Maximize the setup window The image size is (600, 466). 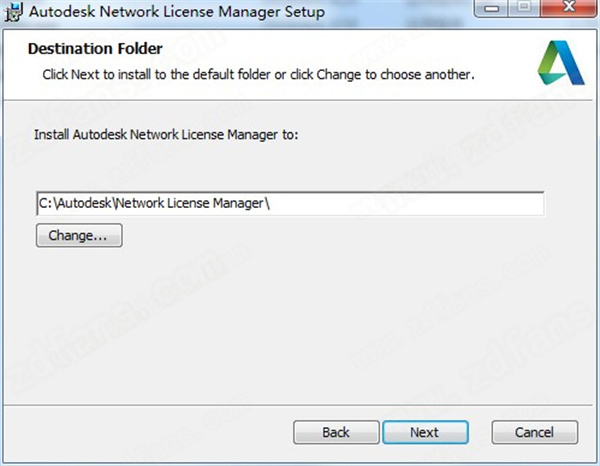click(x=526, y=12)
